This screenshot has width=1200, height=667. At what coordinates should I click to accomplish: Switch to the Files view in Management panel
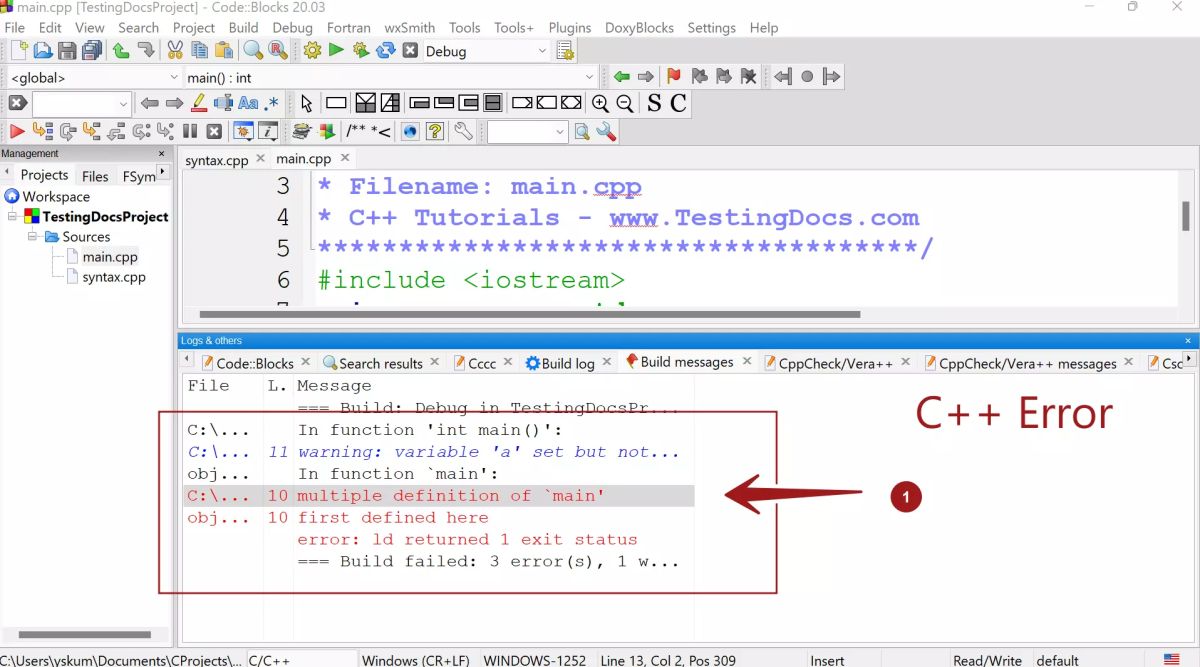94,174
